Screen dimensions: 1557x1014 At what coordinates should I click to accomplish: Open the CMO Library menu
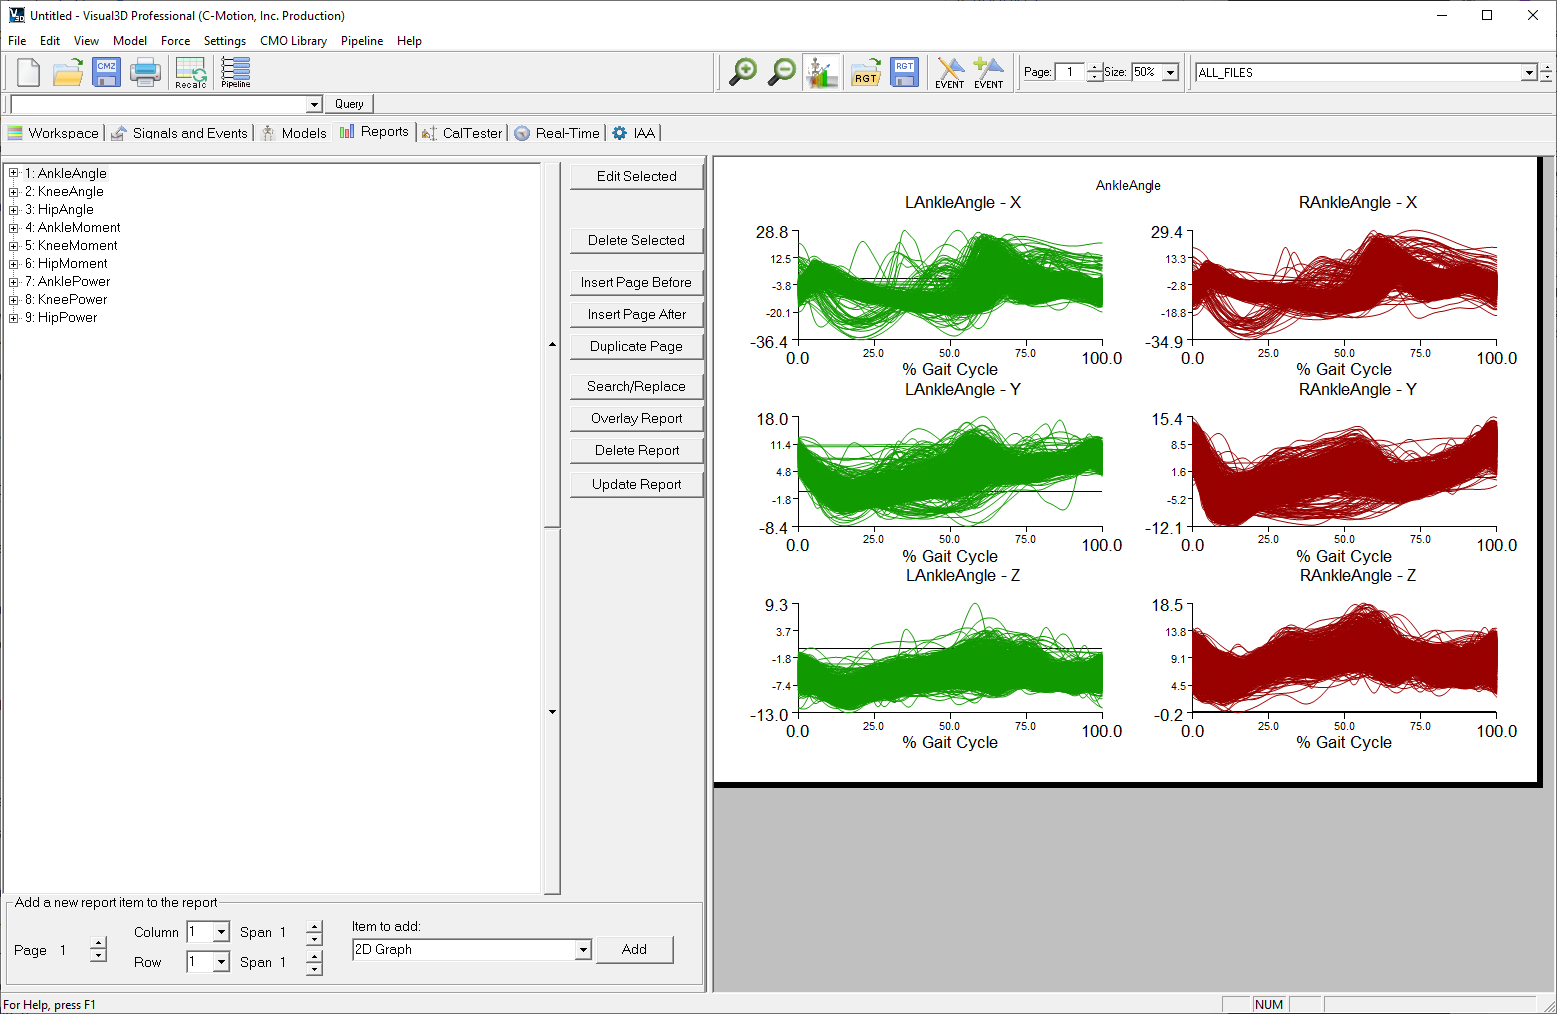point(293,41)
